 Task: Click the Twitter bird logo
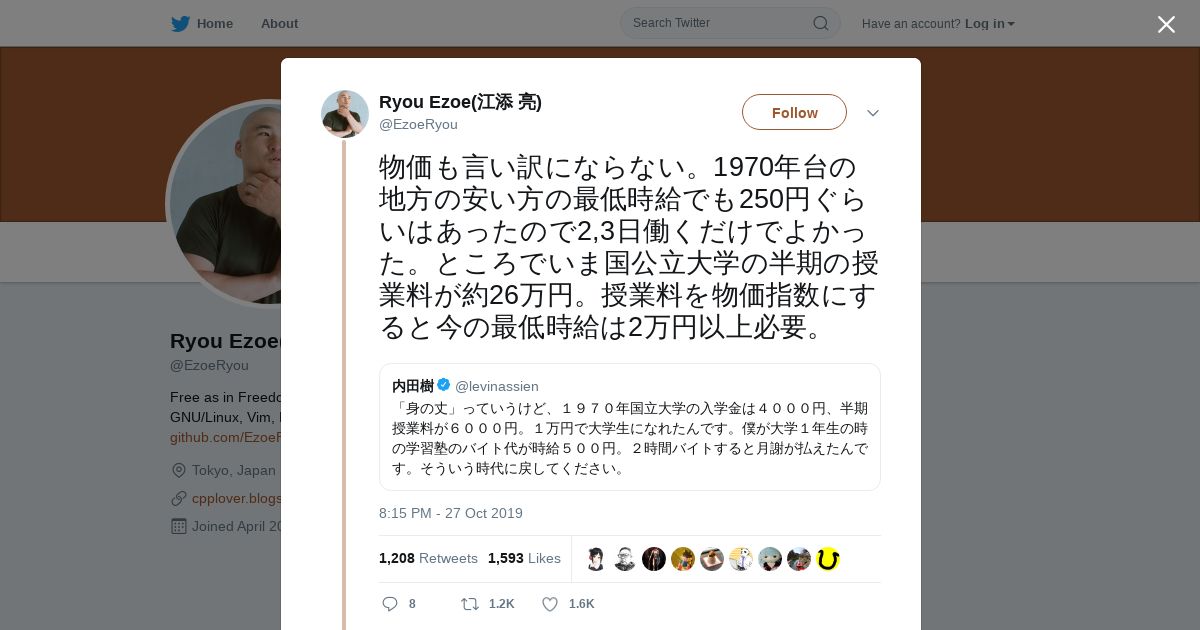[180, 23]
